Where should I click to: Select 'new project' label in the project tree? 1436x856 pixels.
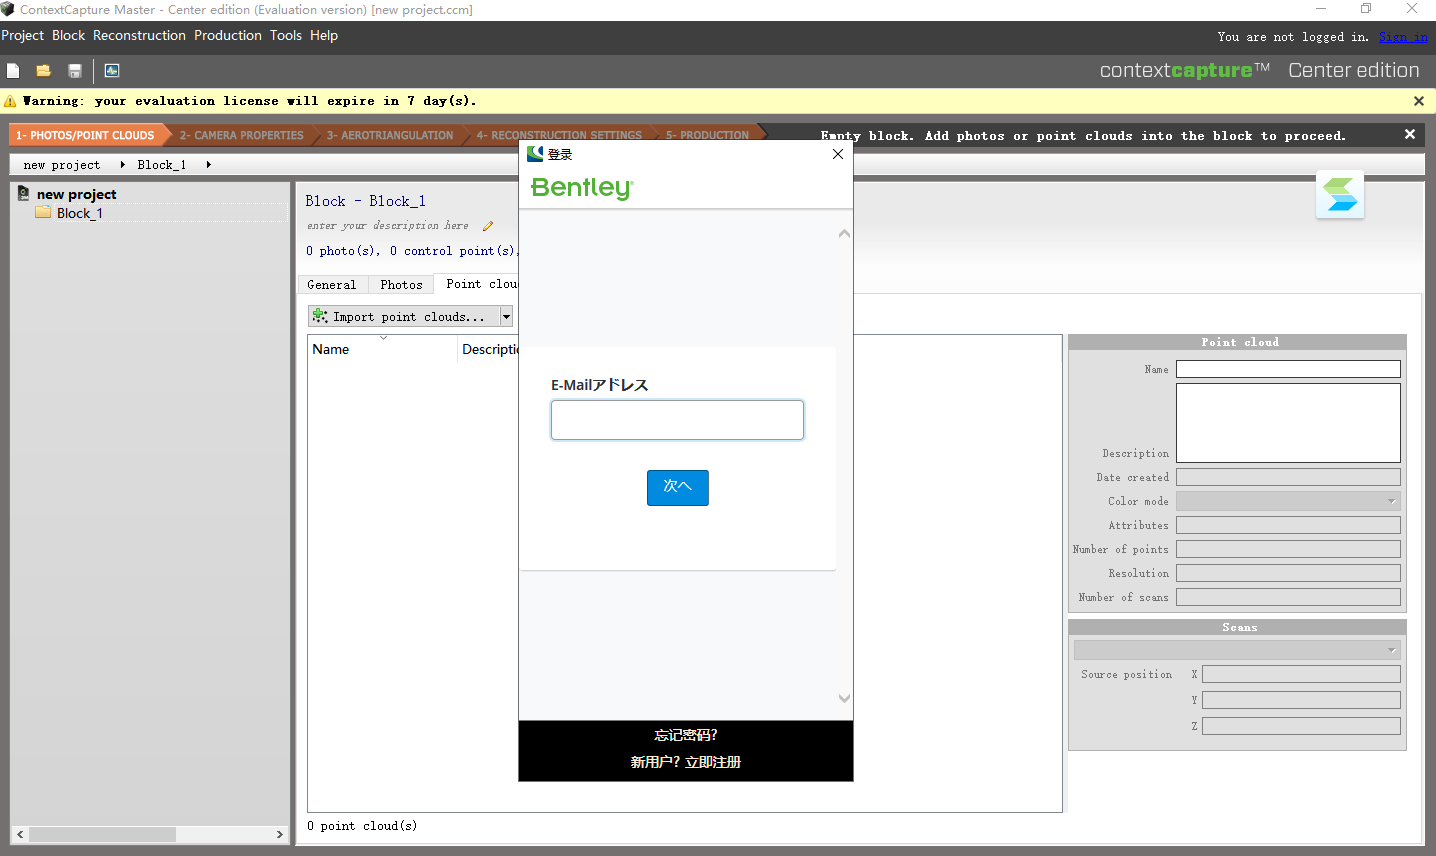[77, 194]
